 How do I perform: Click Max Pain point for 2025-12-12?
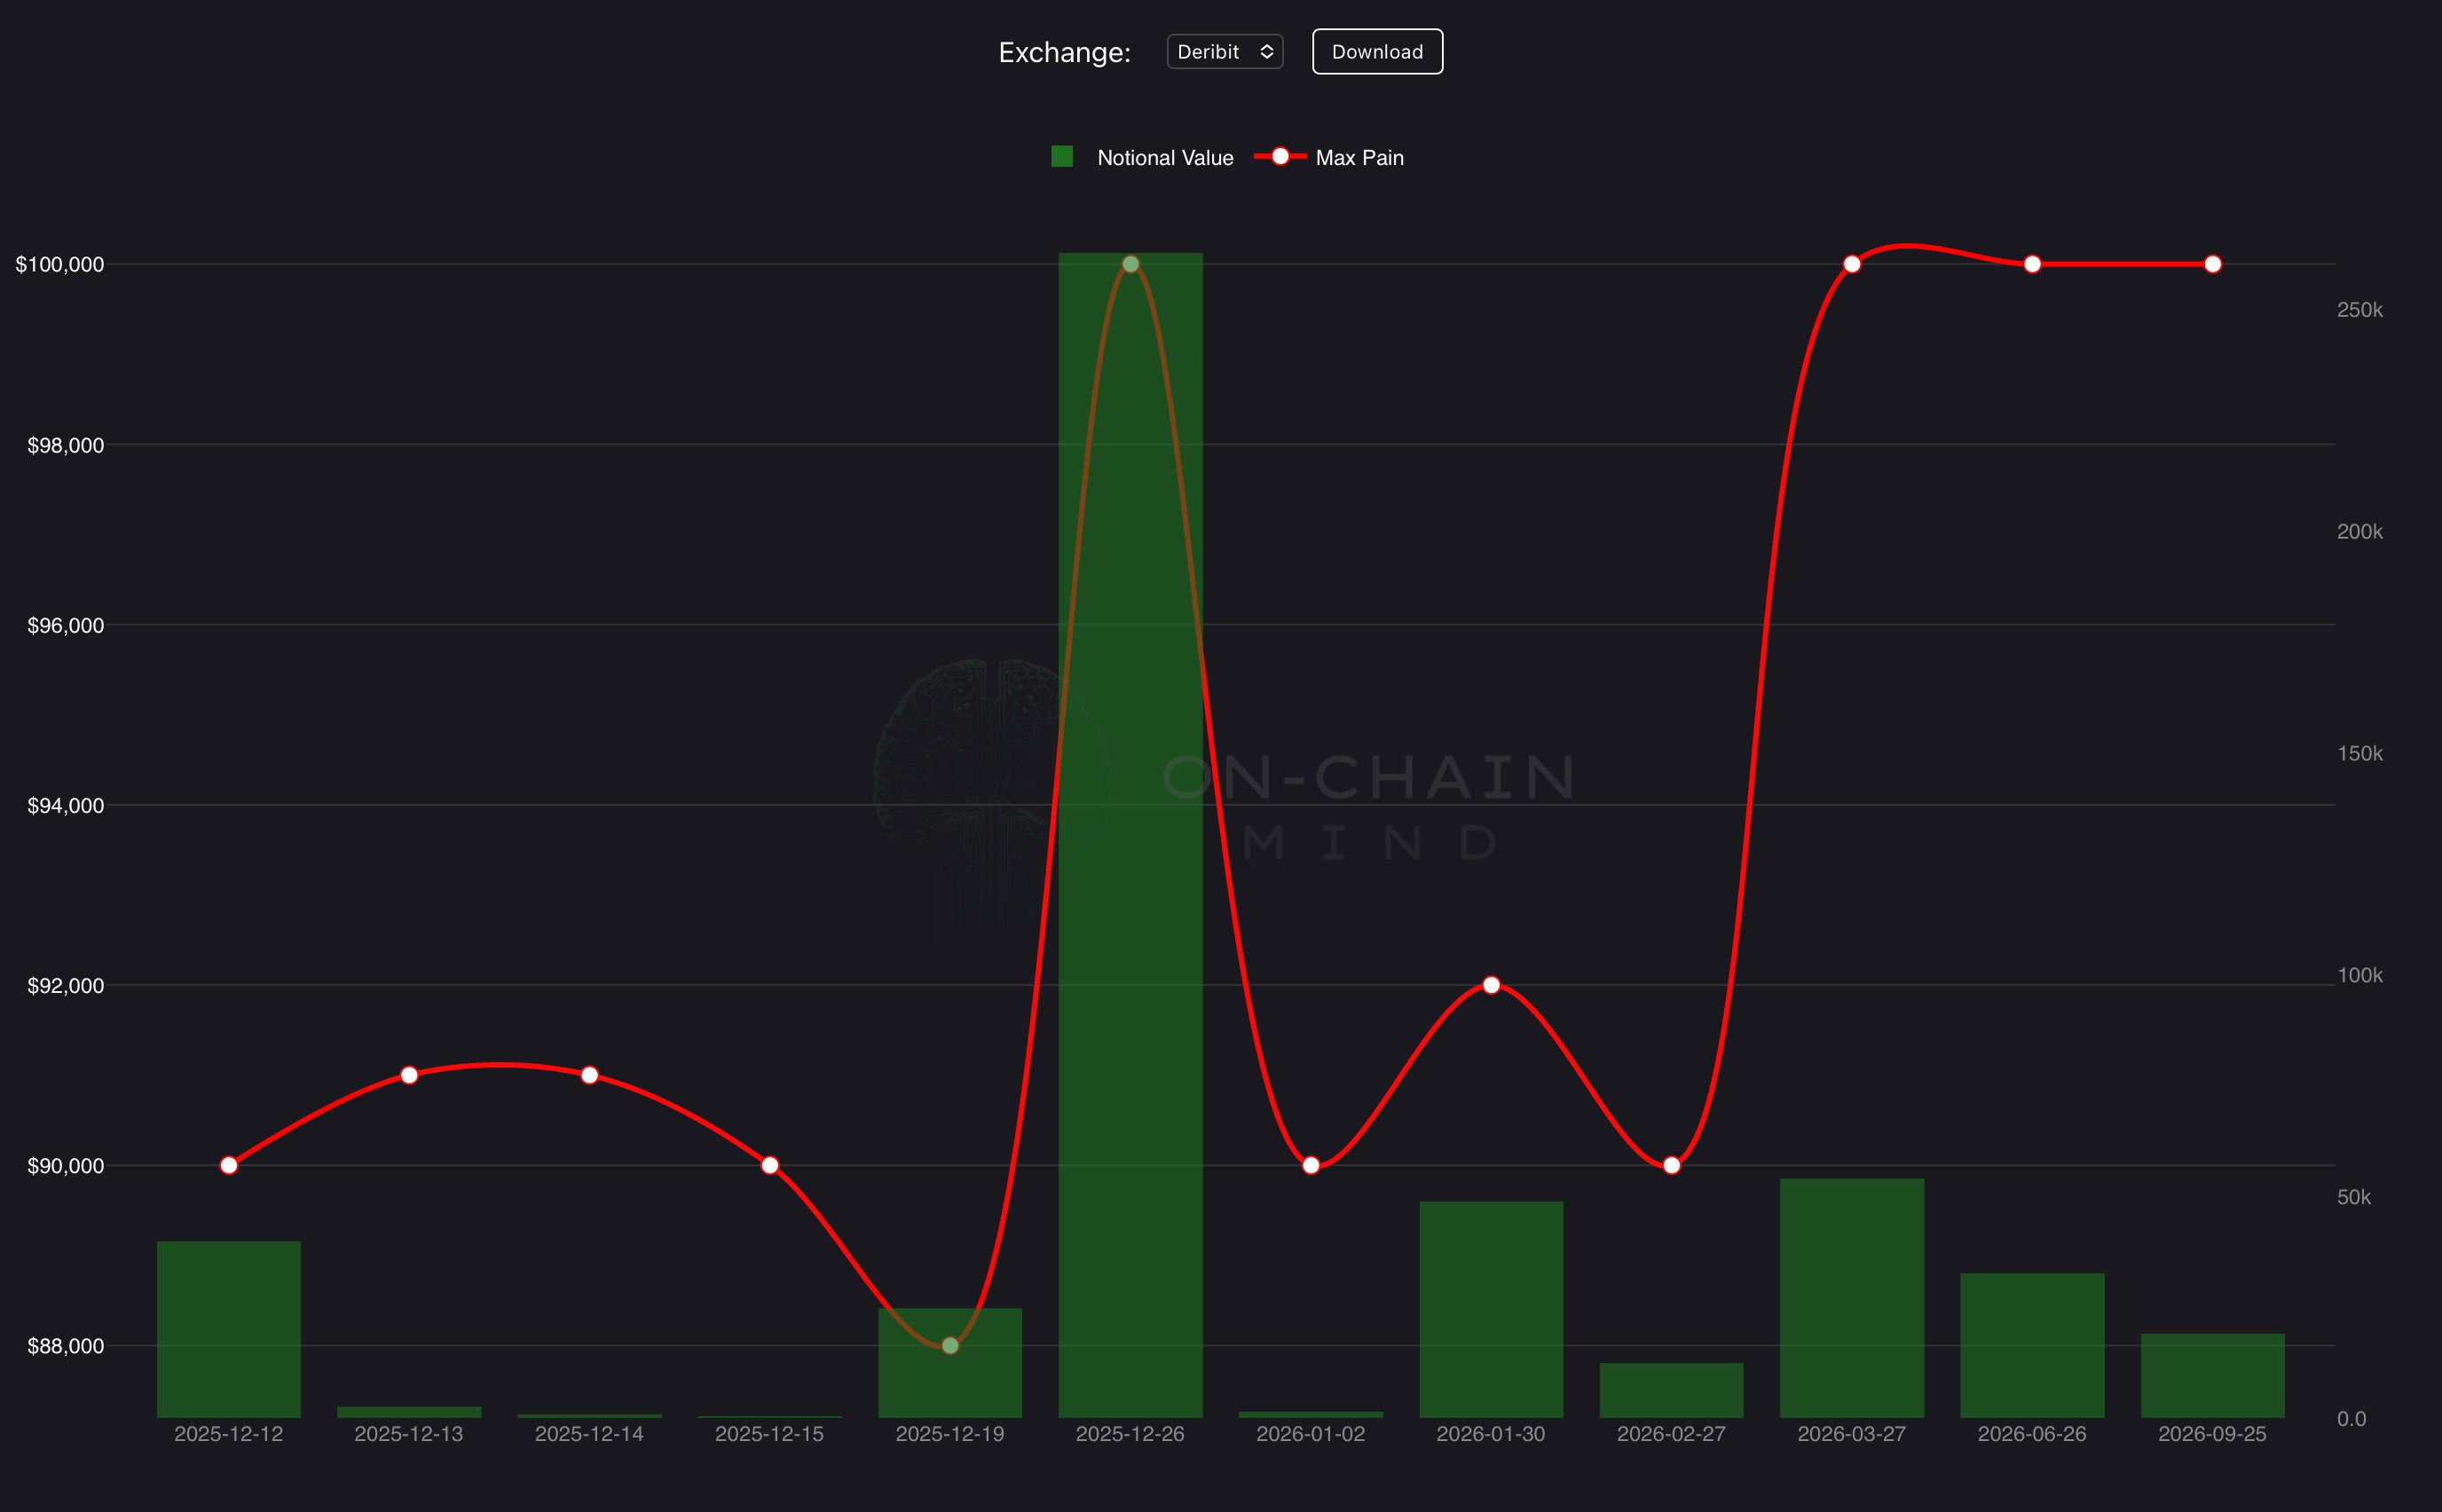[x=229, y=1165]
